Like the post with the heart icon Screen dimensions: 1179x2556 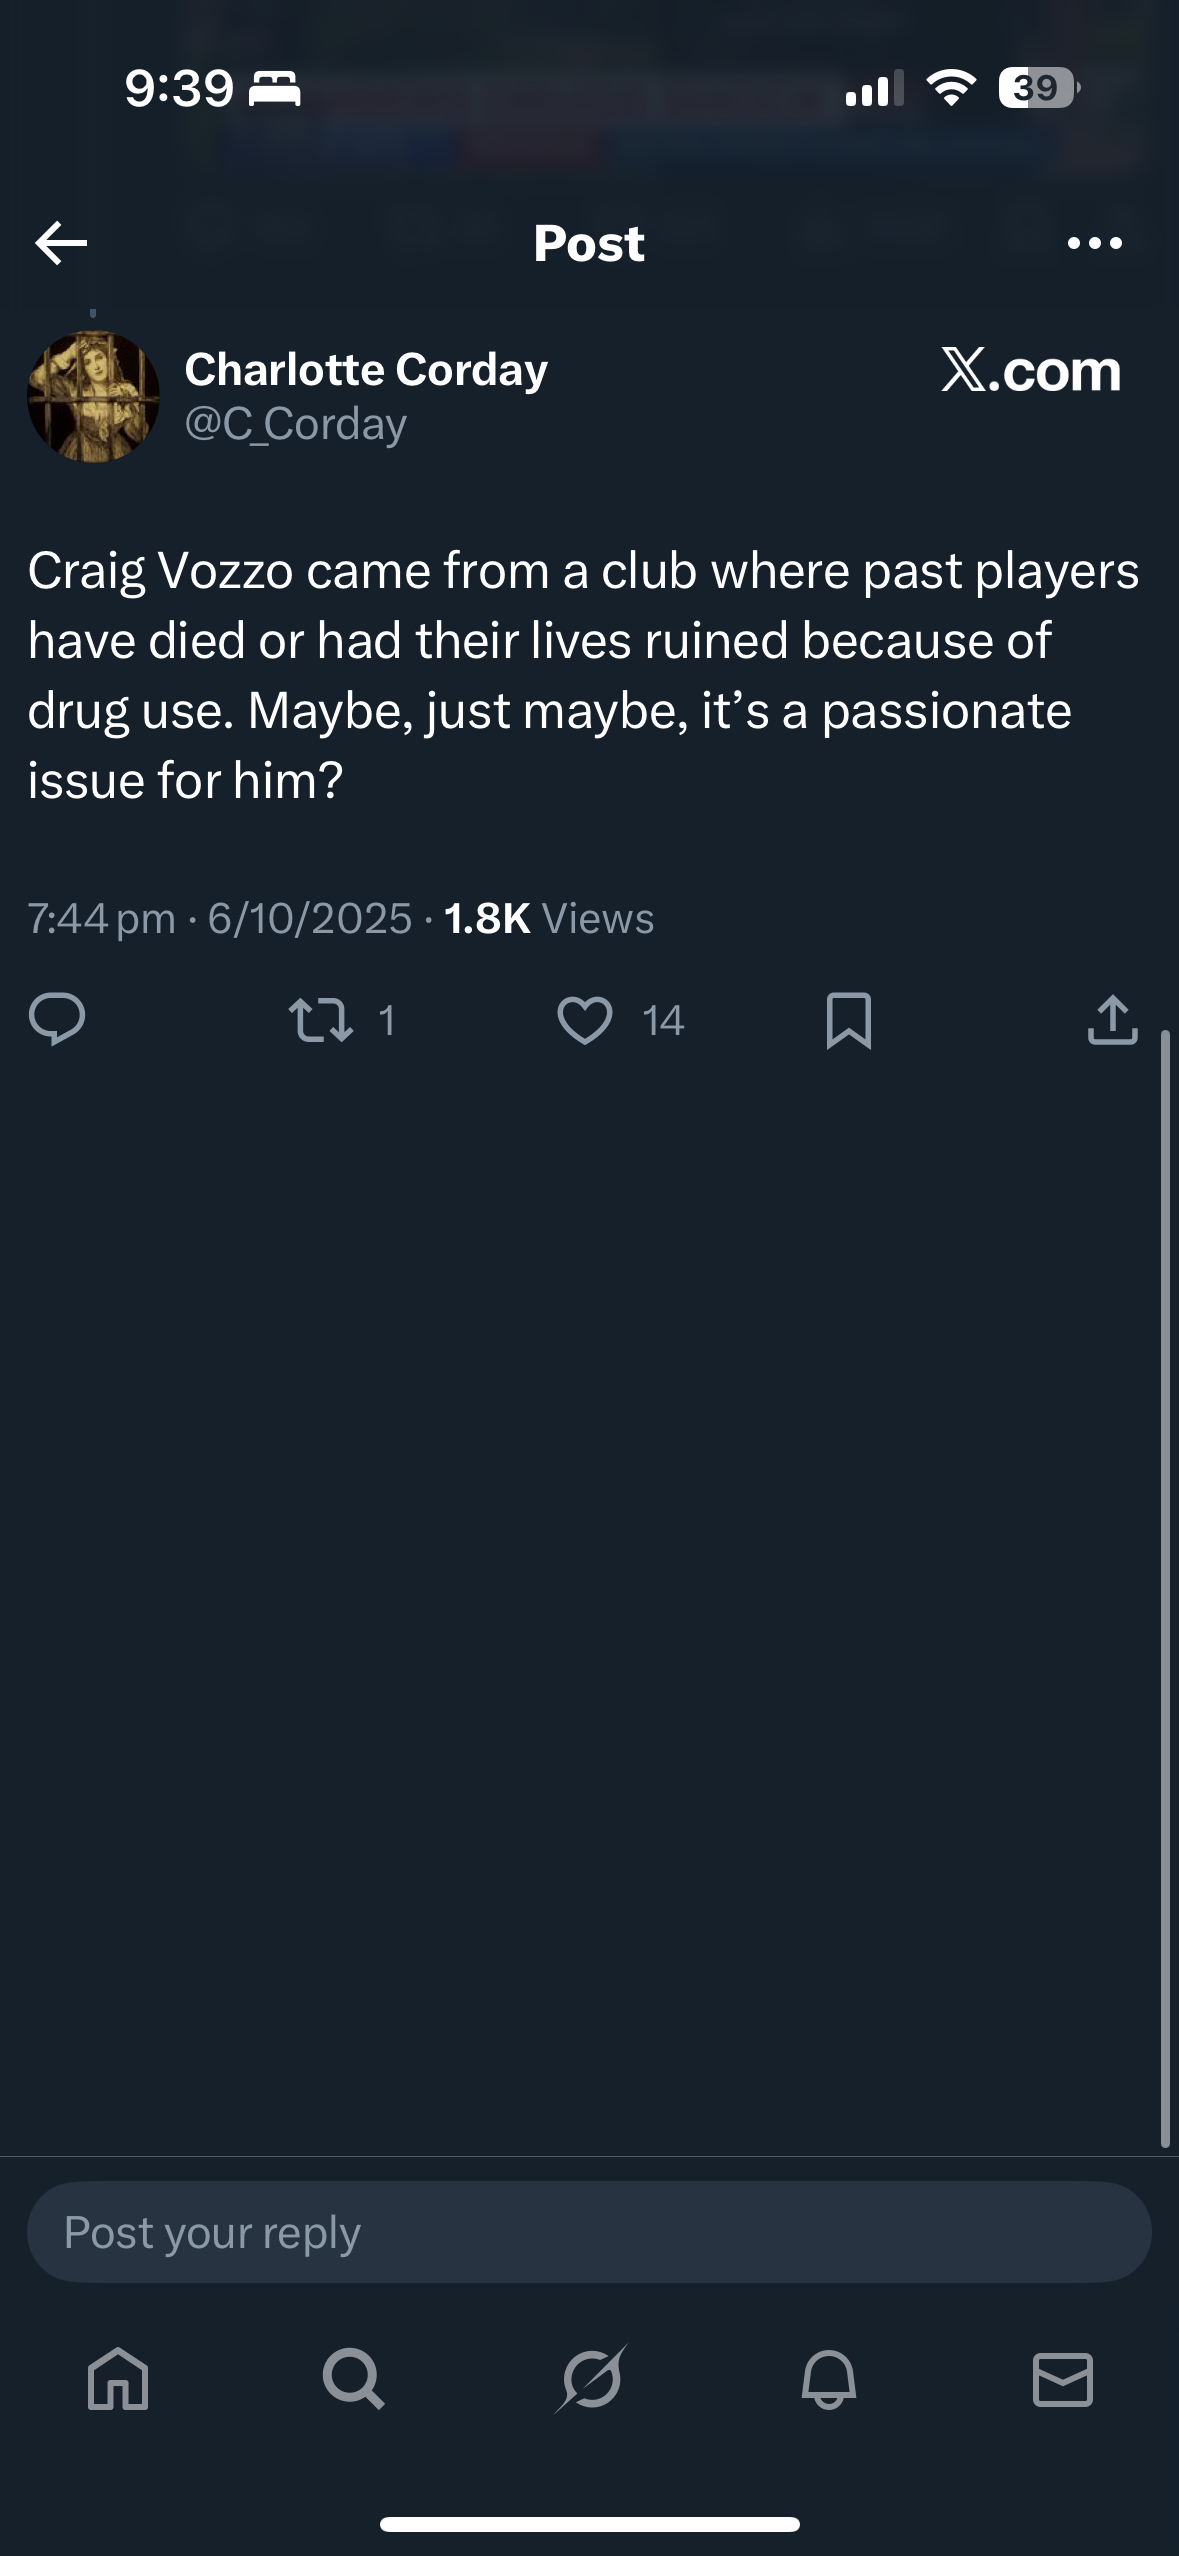point(585,1020)
